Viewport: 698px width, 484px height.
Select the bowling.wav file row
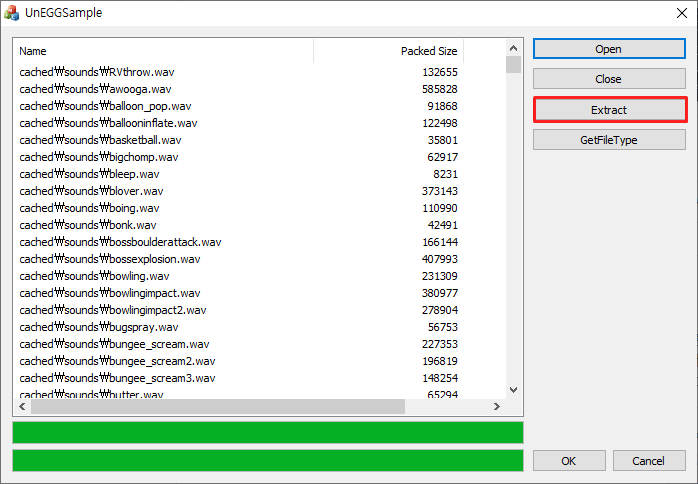tap(238, 276)
